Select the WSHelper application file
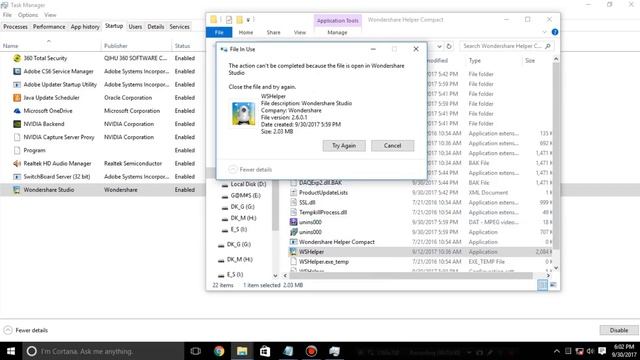The image size is (640, 360). tap(420, 252)
